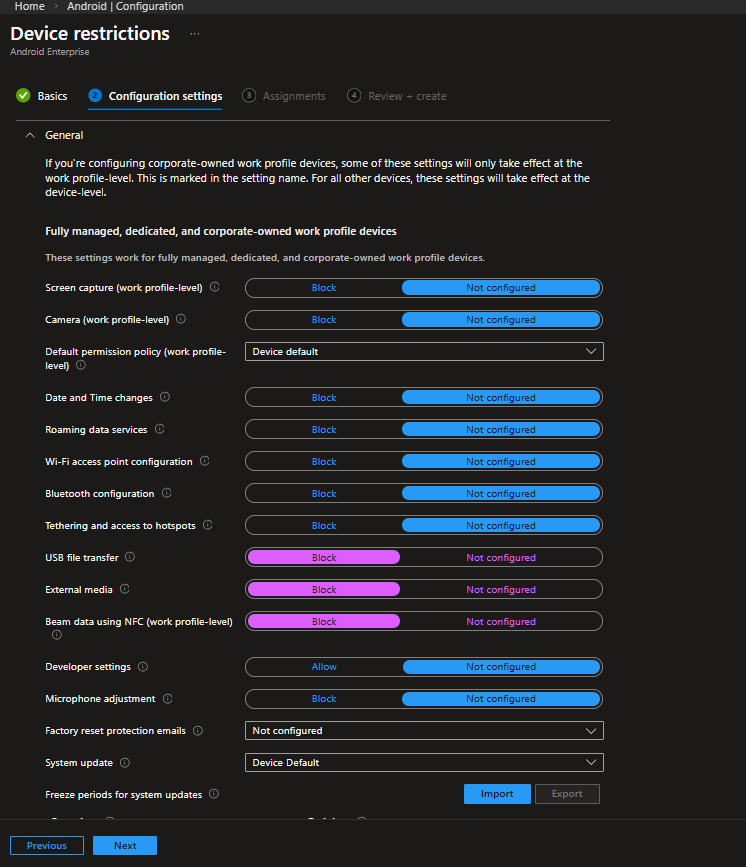This screenshot has height=867, width=746.
Task: Set USB file transfer to Not configured
Action: (x=501, y=558)
